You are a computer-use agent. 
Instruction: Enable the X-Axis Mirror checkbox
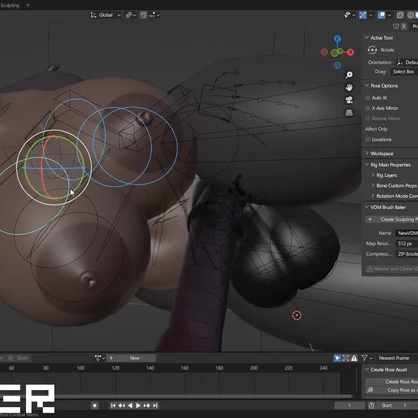(368, 108)
